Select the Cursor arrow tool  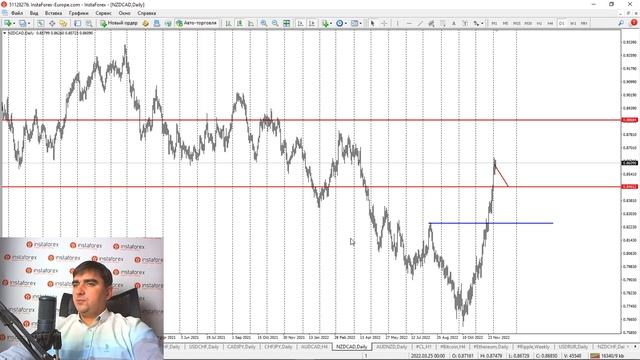pos(372,23)
